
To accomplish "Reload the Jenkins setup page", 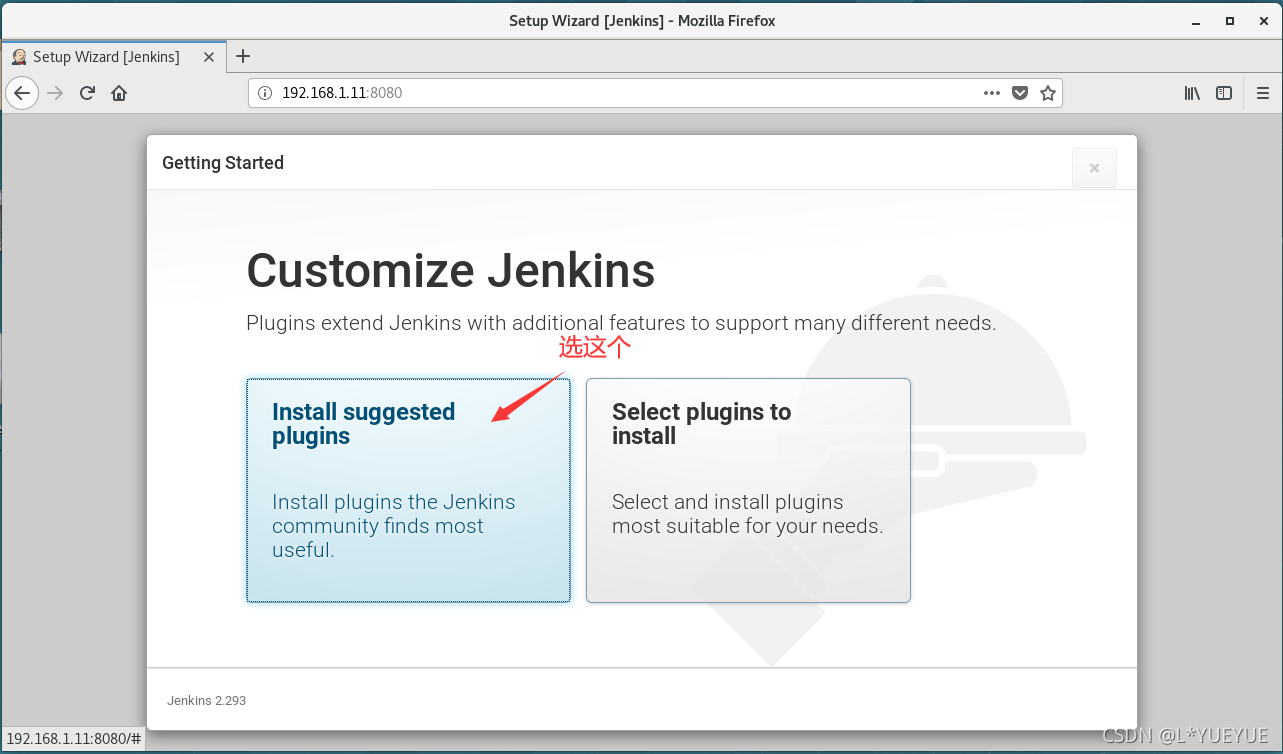I will click(x=87, y=93).
